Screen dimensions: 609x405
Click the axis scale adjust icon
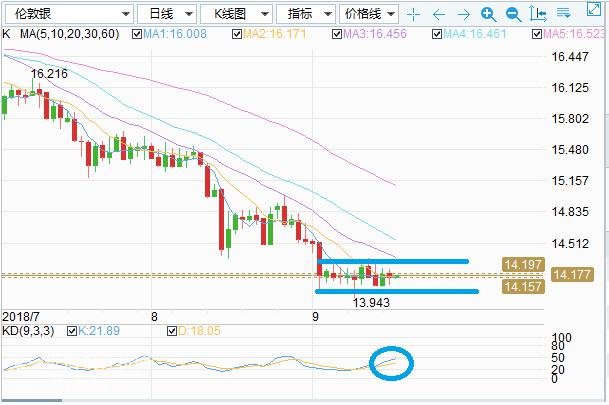tap(538, 14)
